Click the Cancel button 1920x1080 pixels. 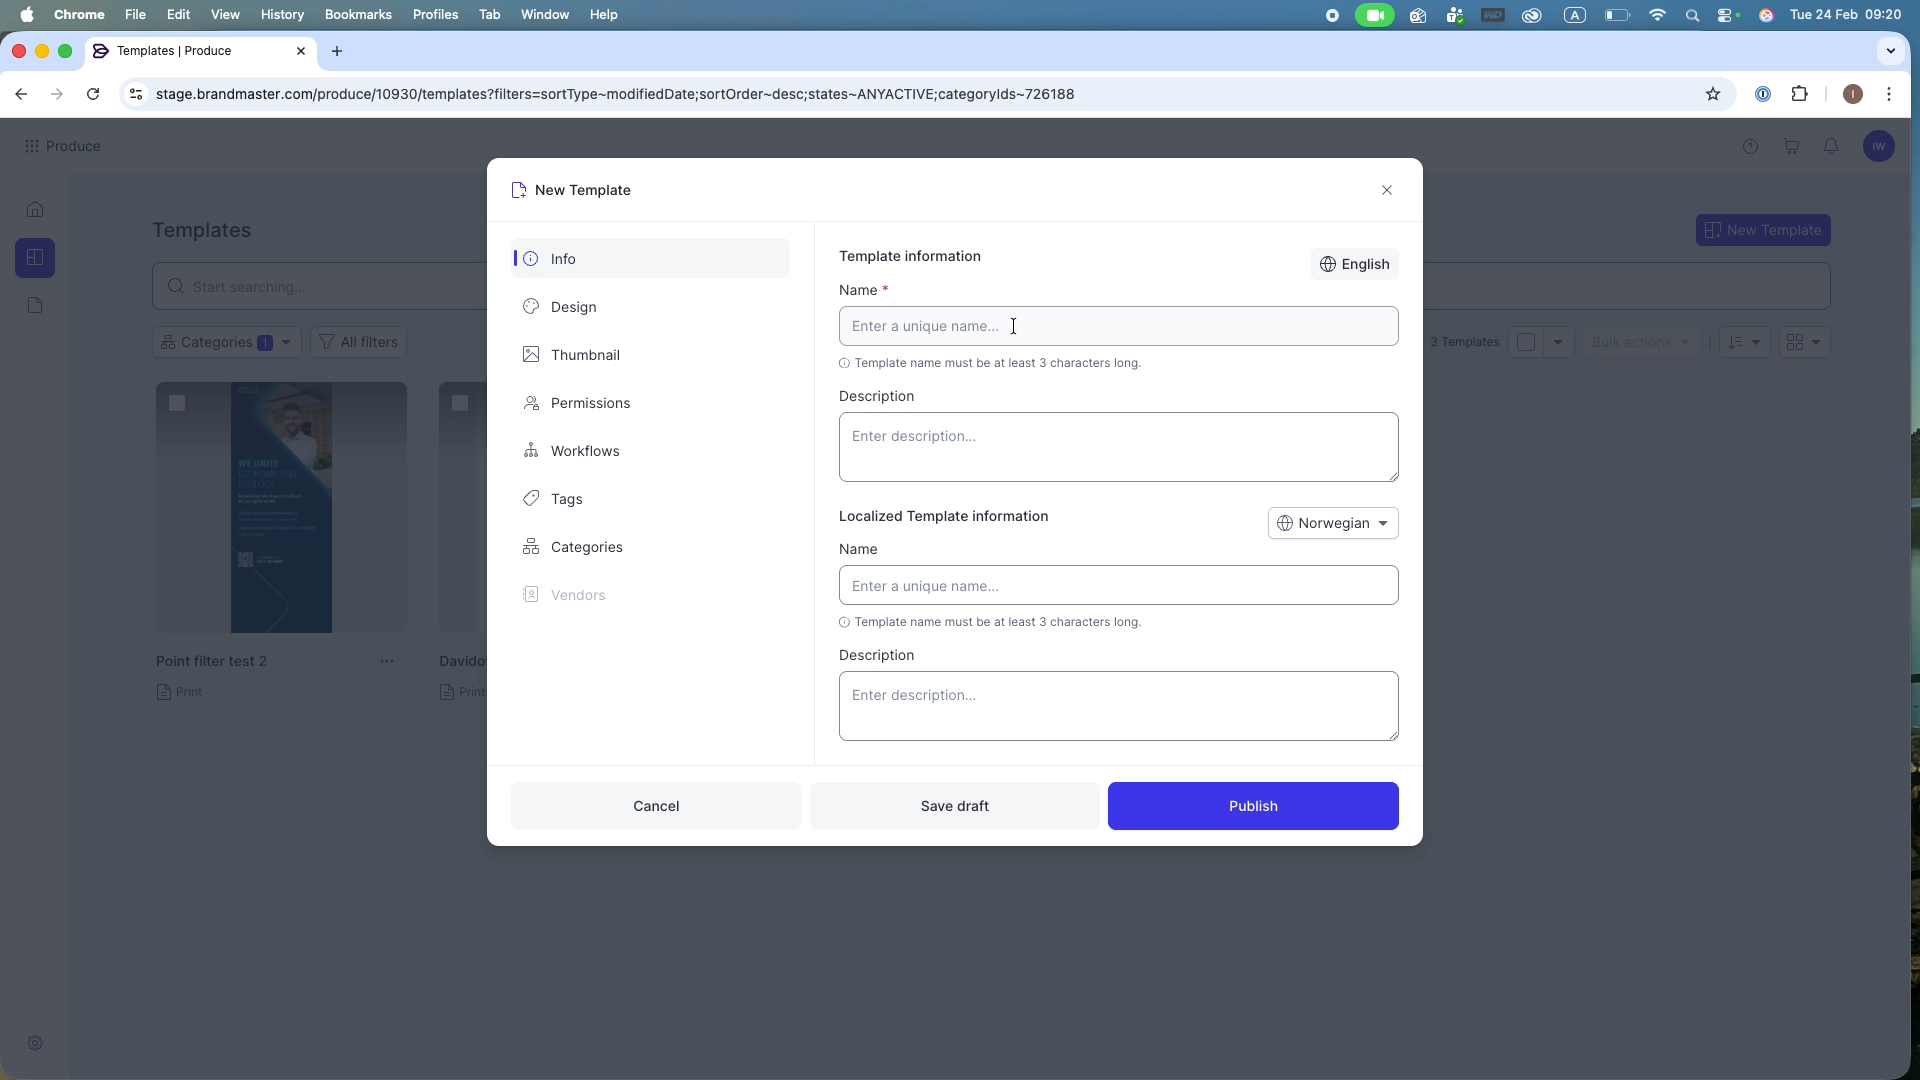[656, 806]
